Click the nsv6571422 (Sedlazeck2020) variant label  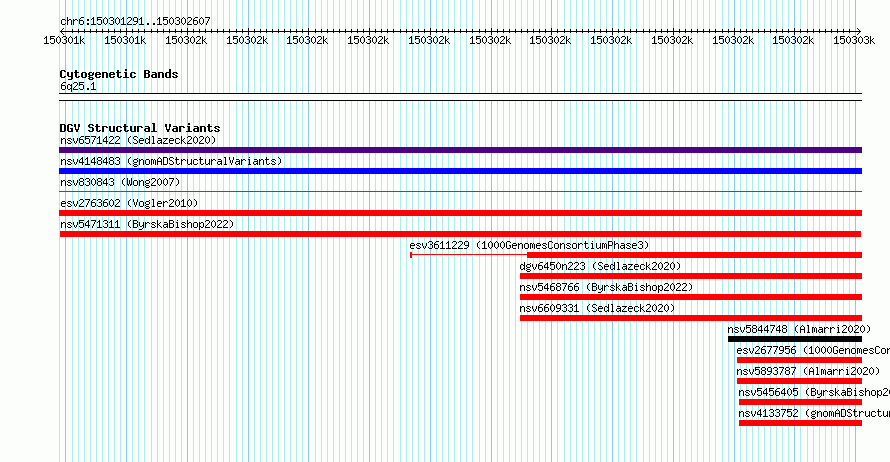[x=138, y=140]
